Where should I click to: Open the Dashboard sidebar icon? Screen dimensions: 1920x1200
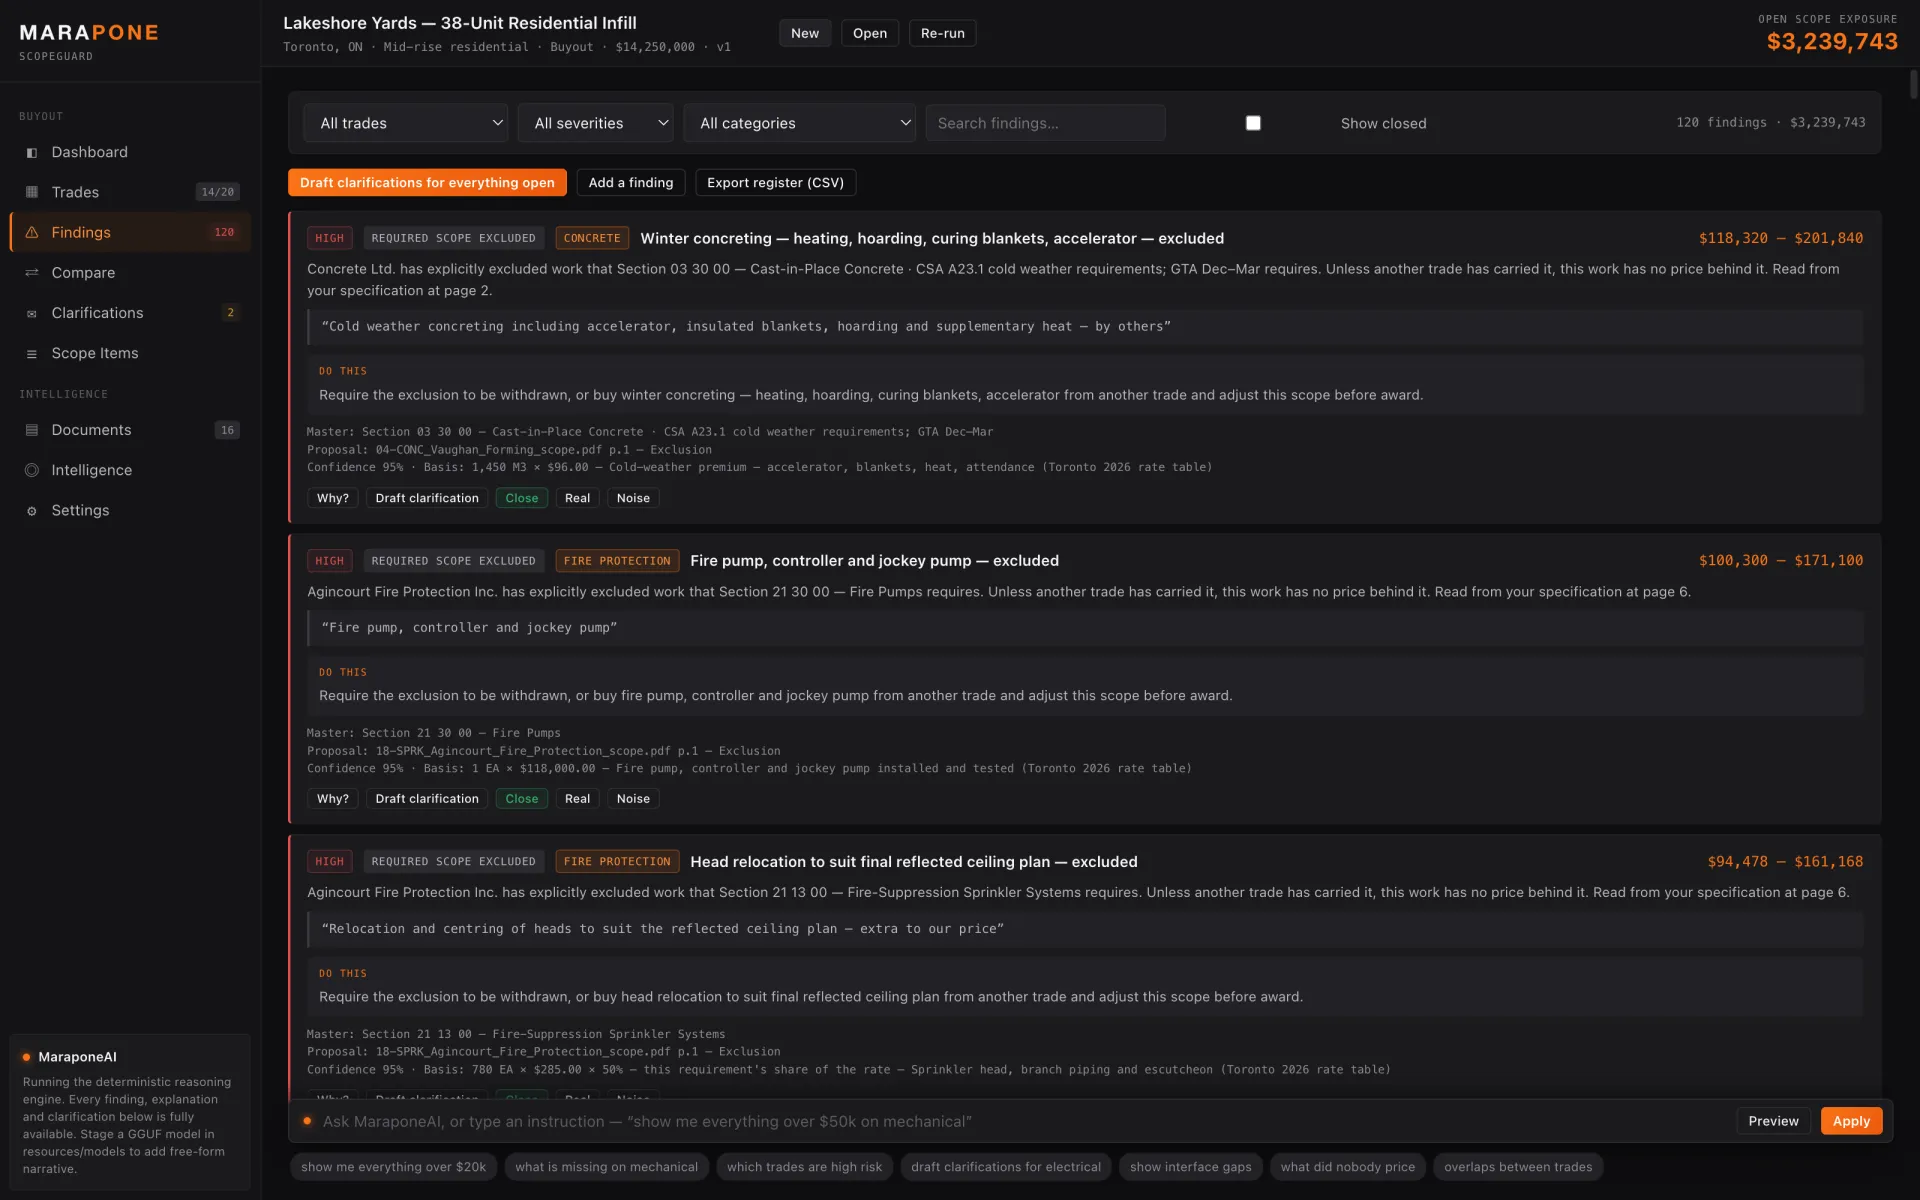(x=32, y=152)
